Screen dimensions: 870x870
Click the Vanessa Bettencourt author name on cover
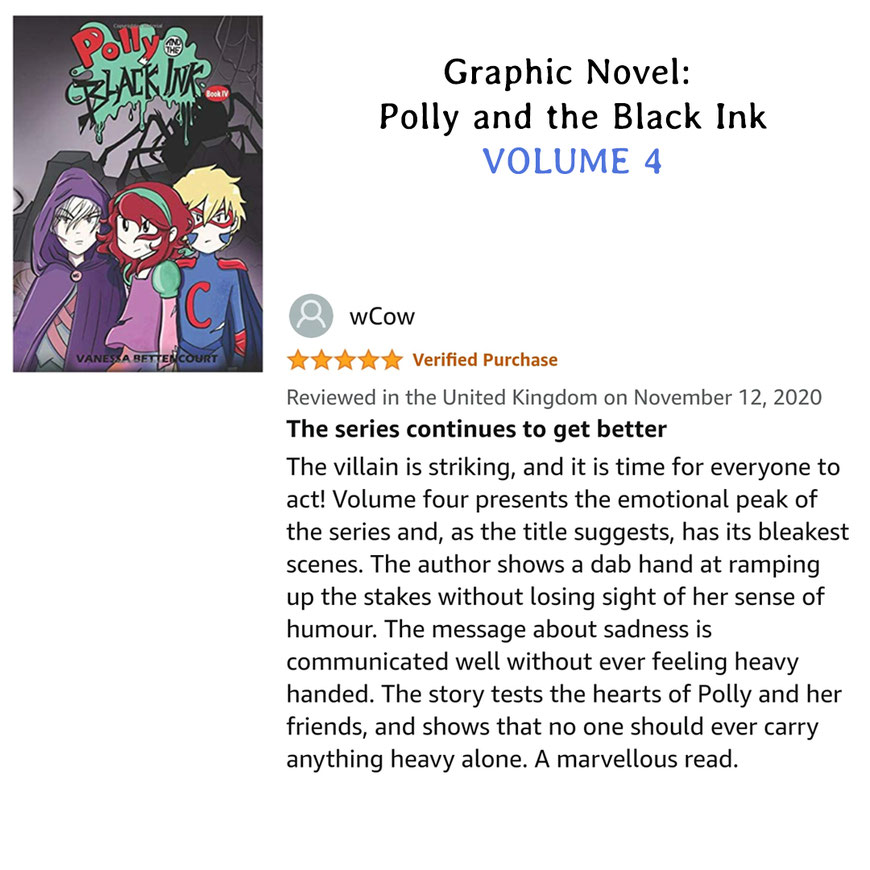pos(146,358)
